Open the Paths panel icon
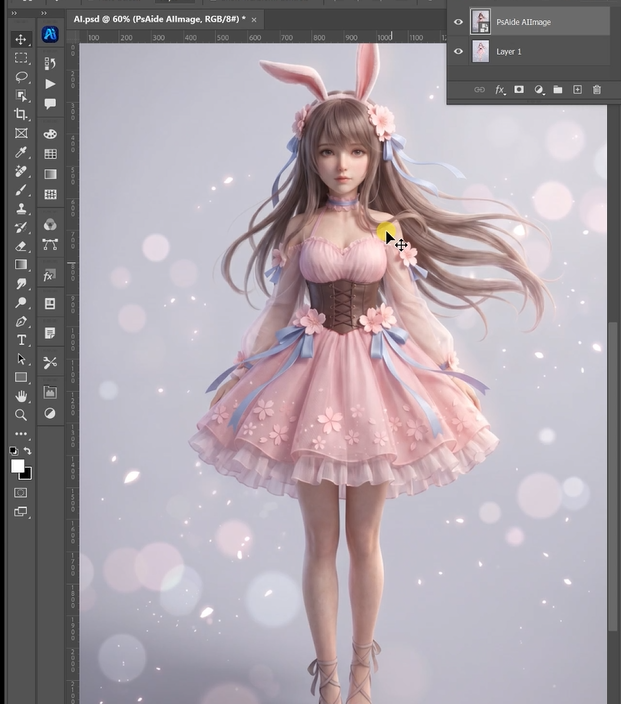The image size is (621, 704). (x=50, y=244)
